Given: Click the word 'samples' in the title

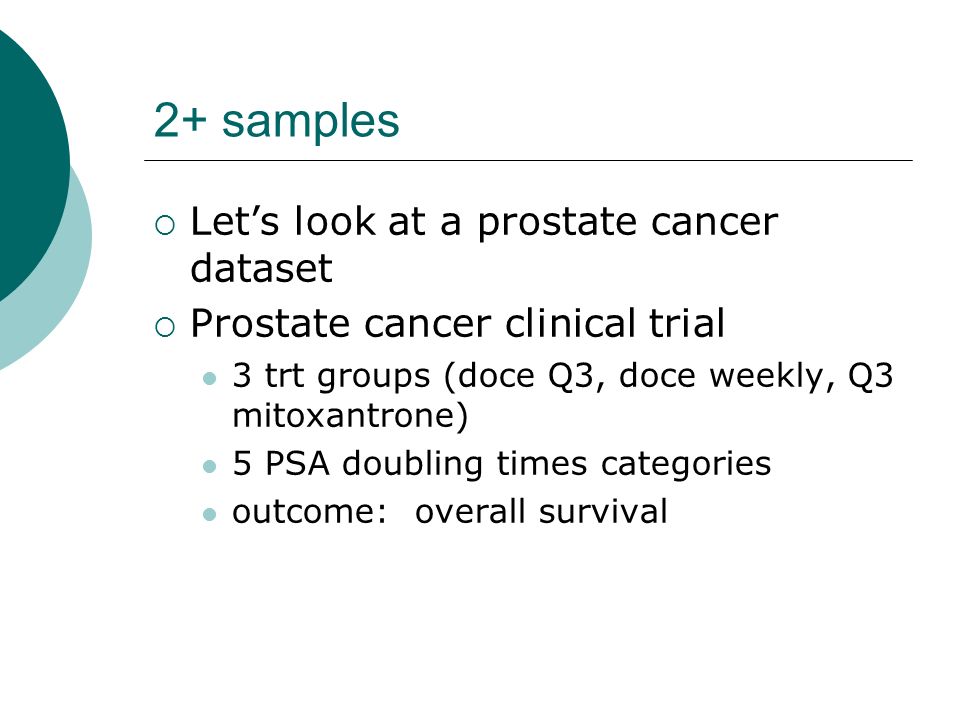Looking at the screenshot, I should (x=310, y=121).
